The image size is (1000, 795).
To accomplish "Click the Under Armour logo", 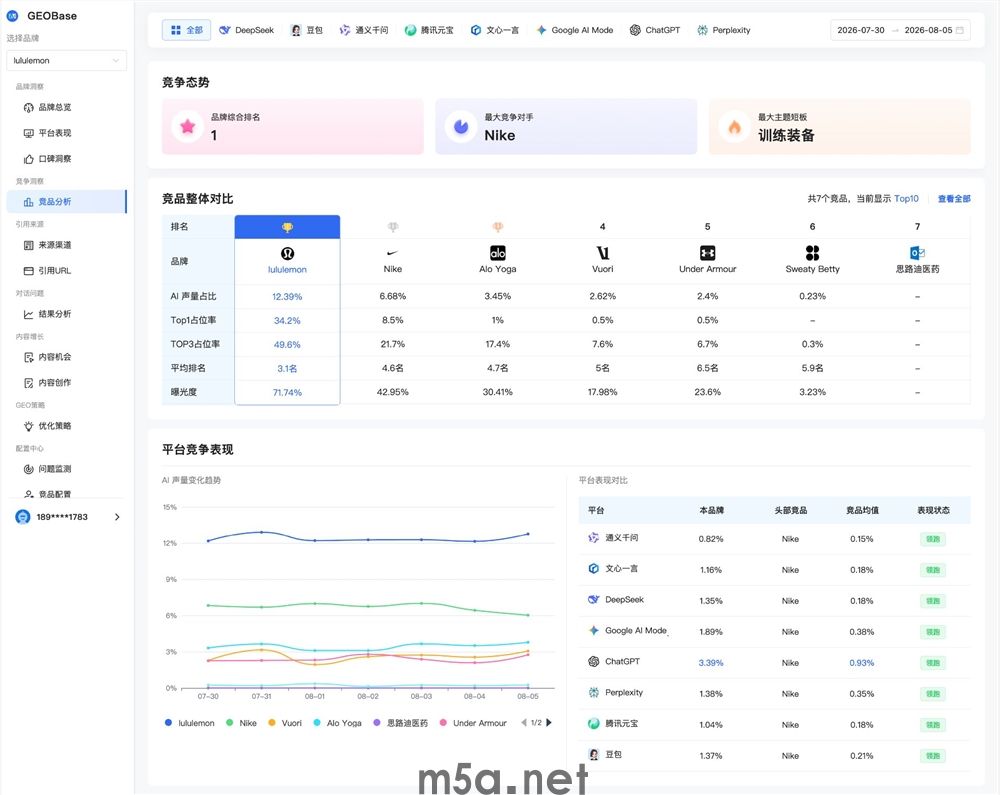I will coord(707,253).
